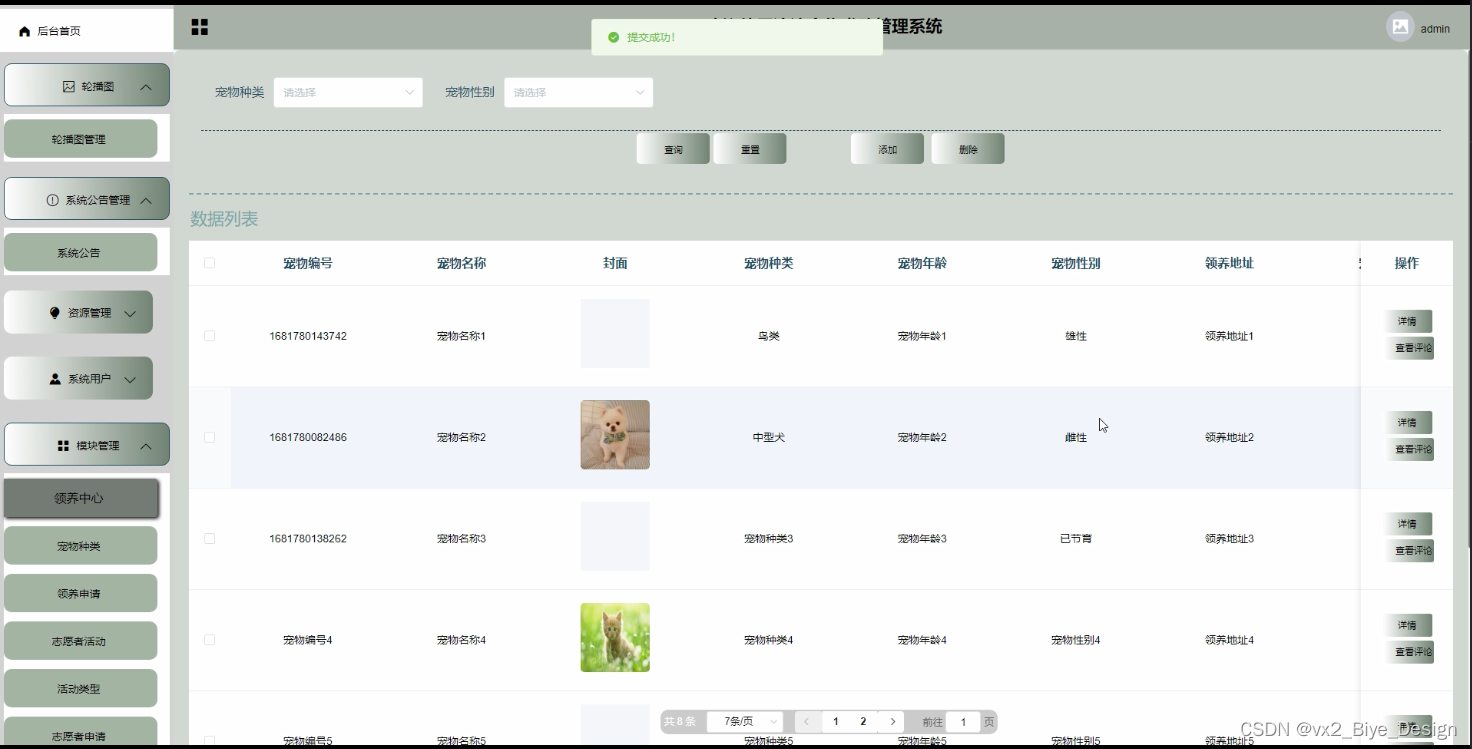Check the row 1681780143742 checkbox
The image size is (1472, 749).
209,336
